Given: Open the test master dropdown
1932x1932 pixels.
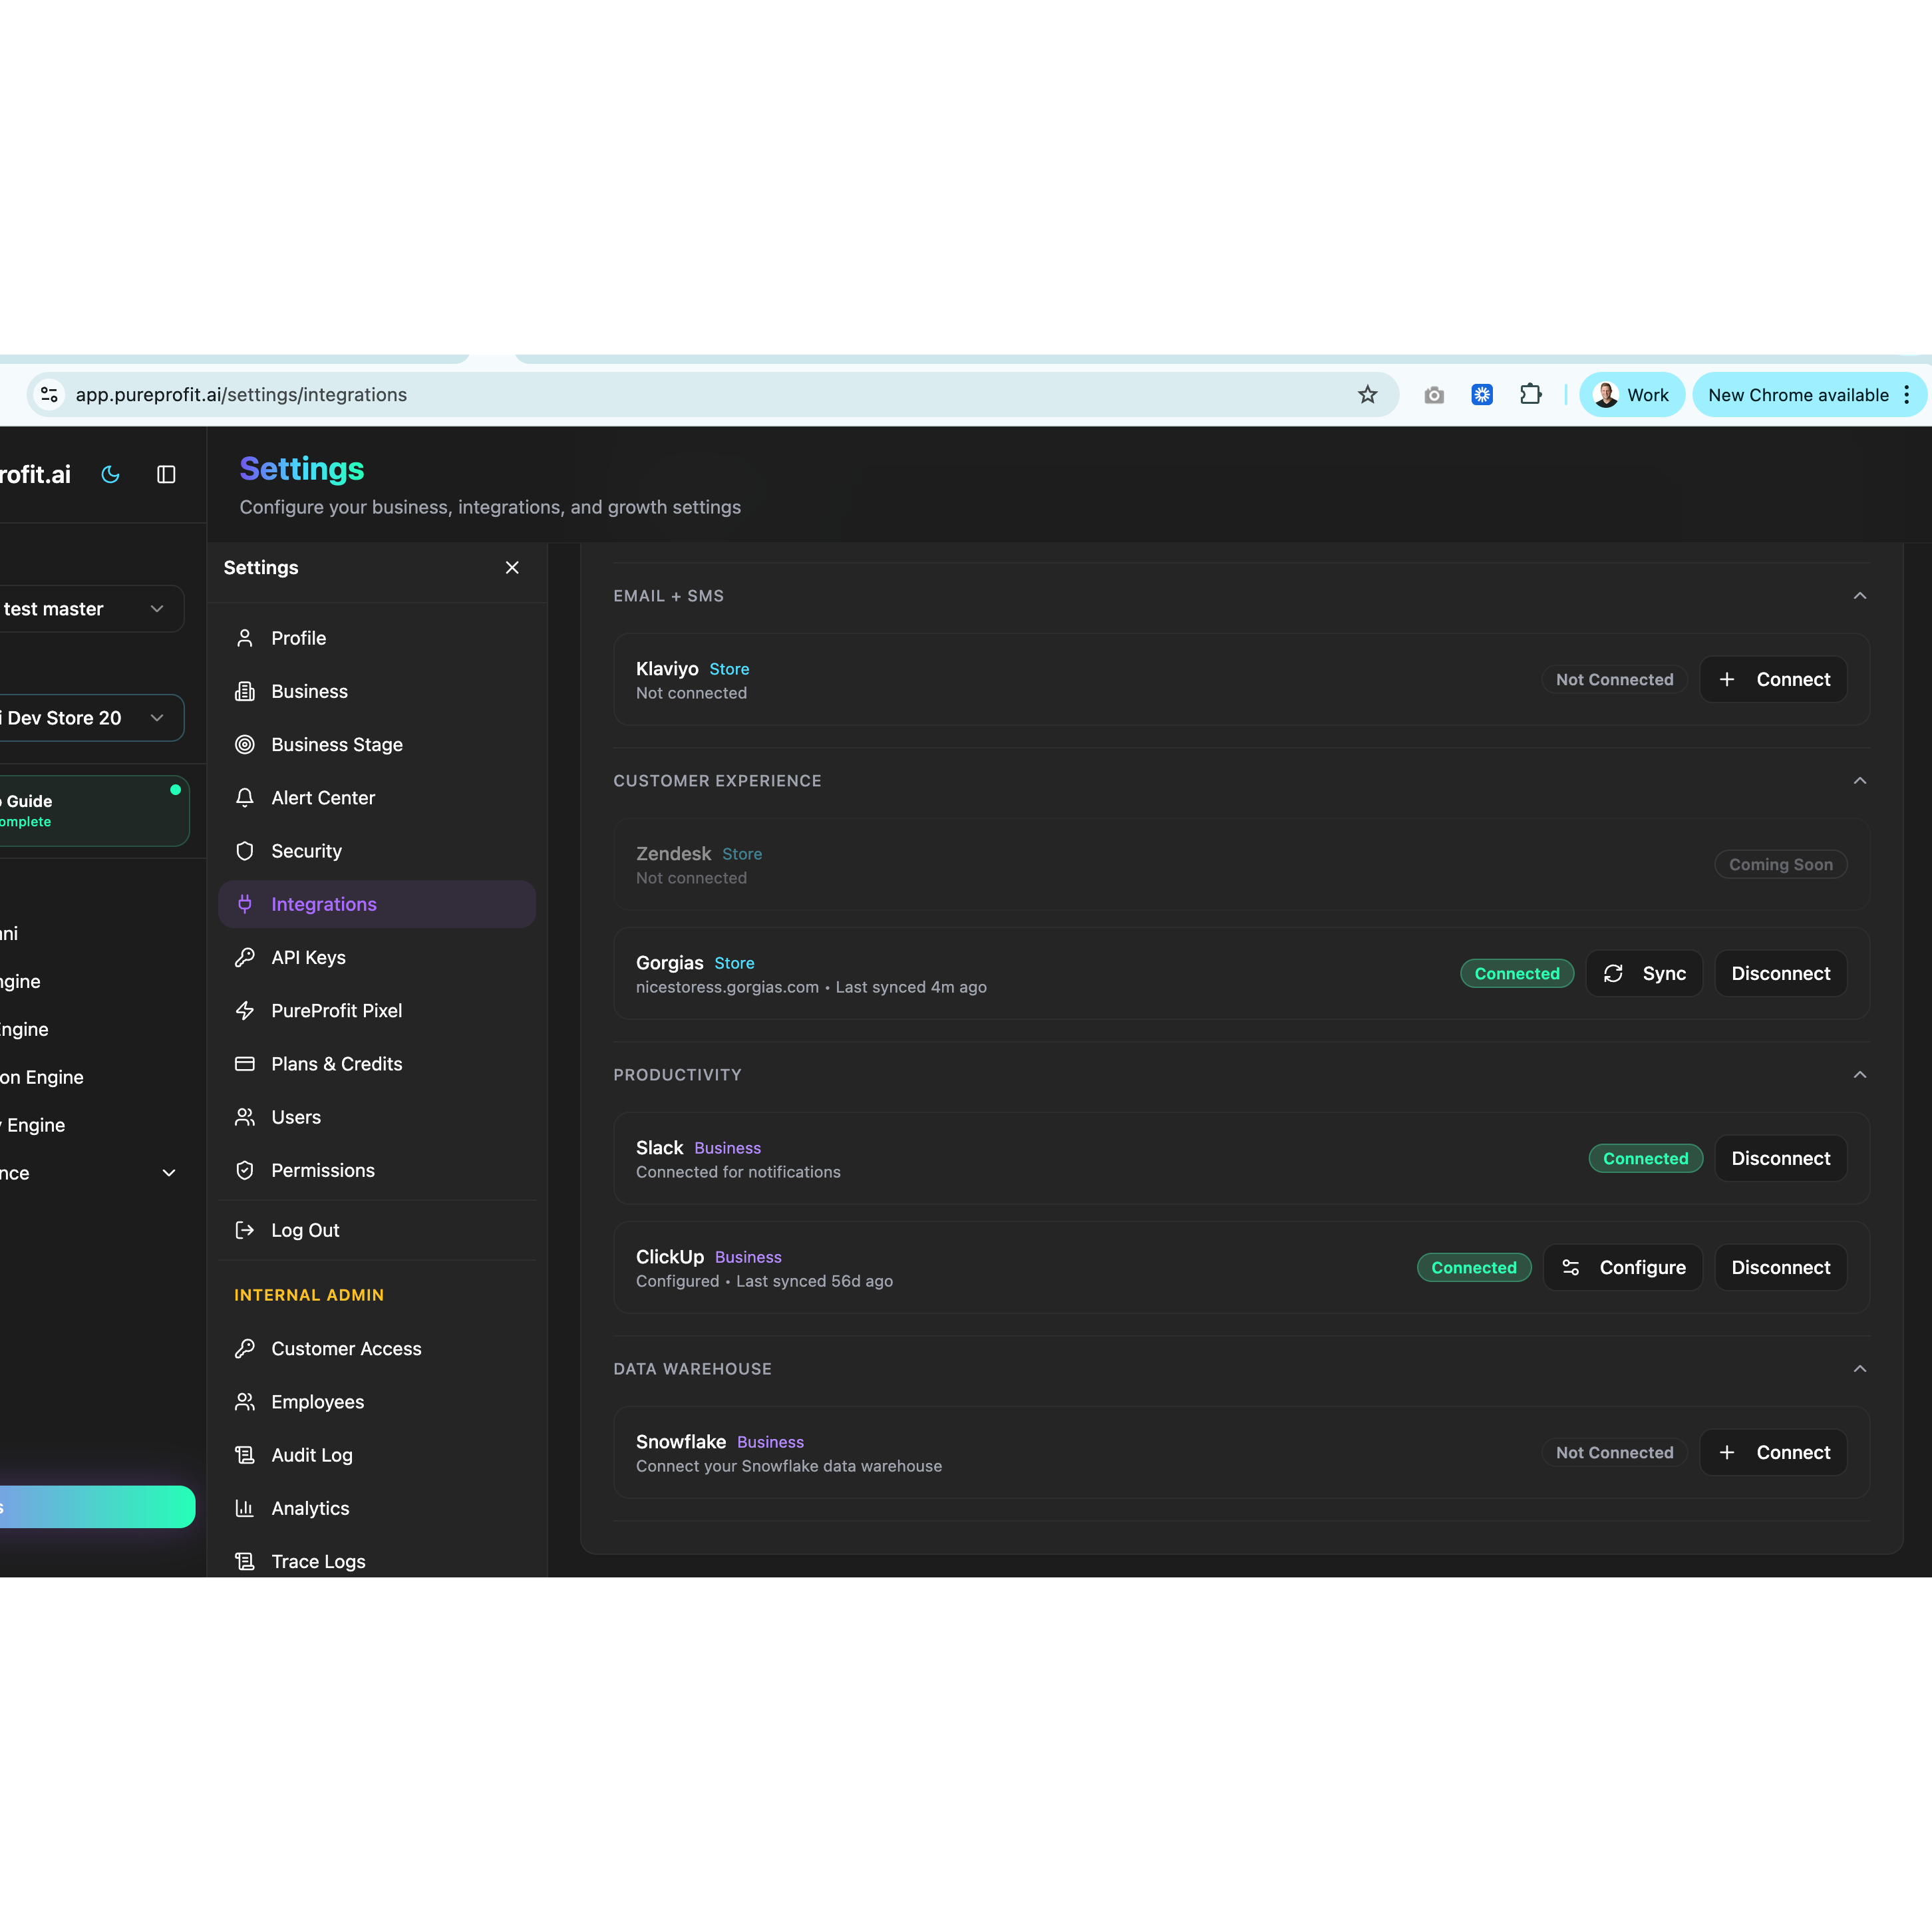Looking at the screenshot, I should (x=90, y=609).
